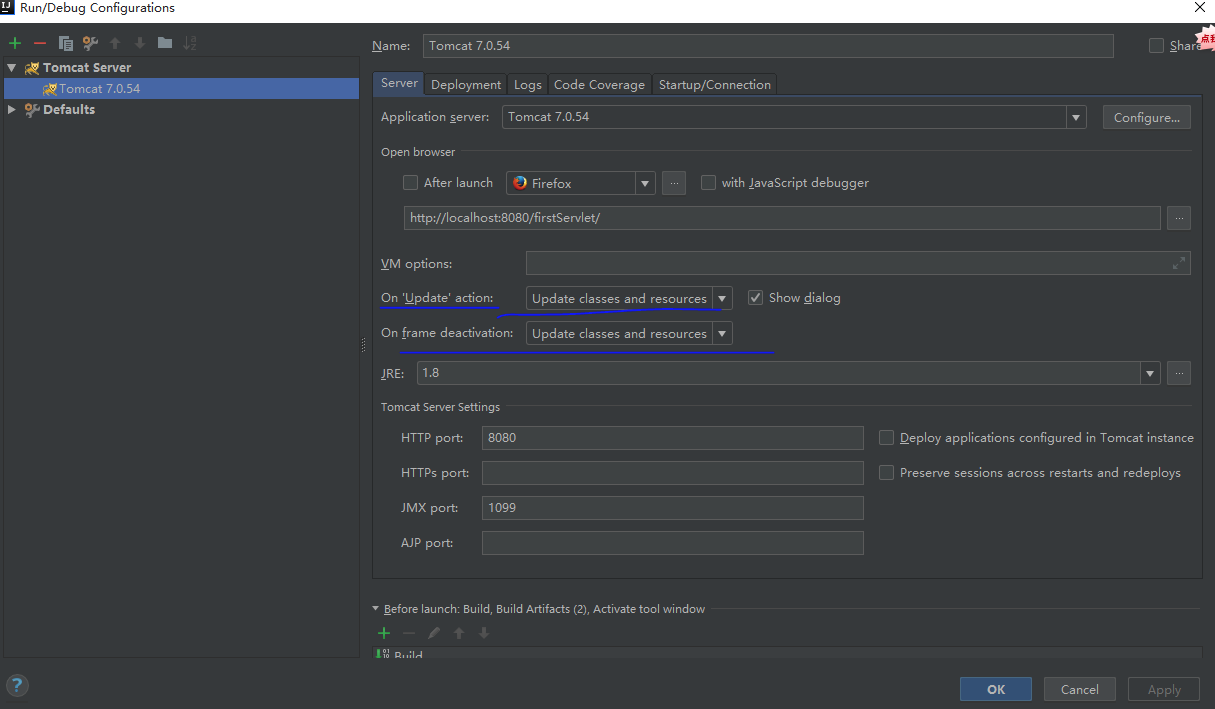
Task: Confirm with the OK button
Action: [996, 689]
